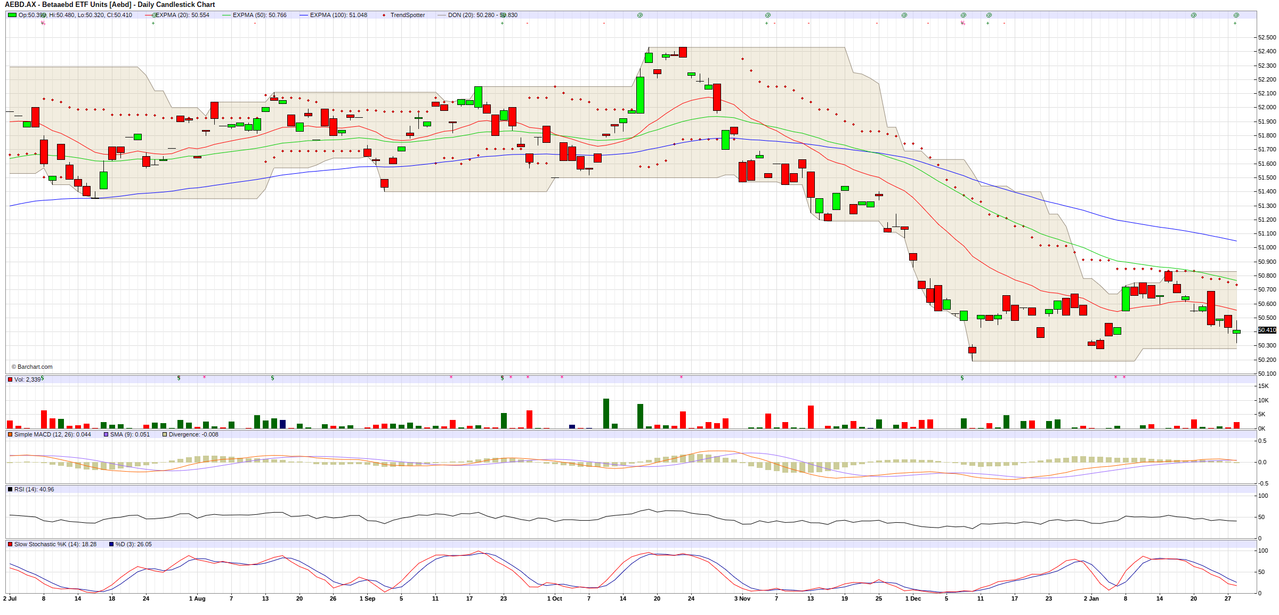1279x615 pixels.
Task: Click the Barchart.com copyright text
Action: tap(30, 366)
